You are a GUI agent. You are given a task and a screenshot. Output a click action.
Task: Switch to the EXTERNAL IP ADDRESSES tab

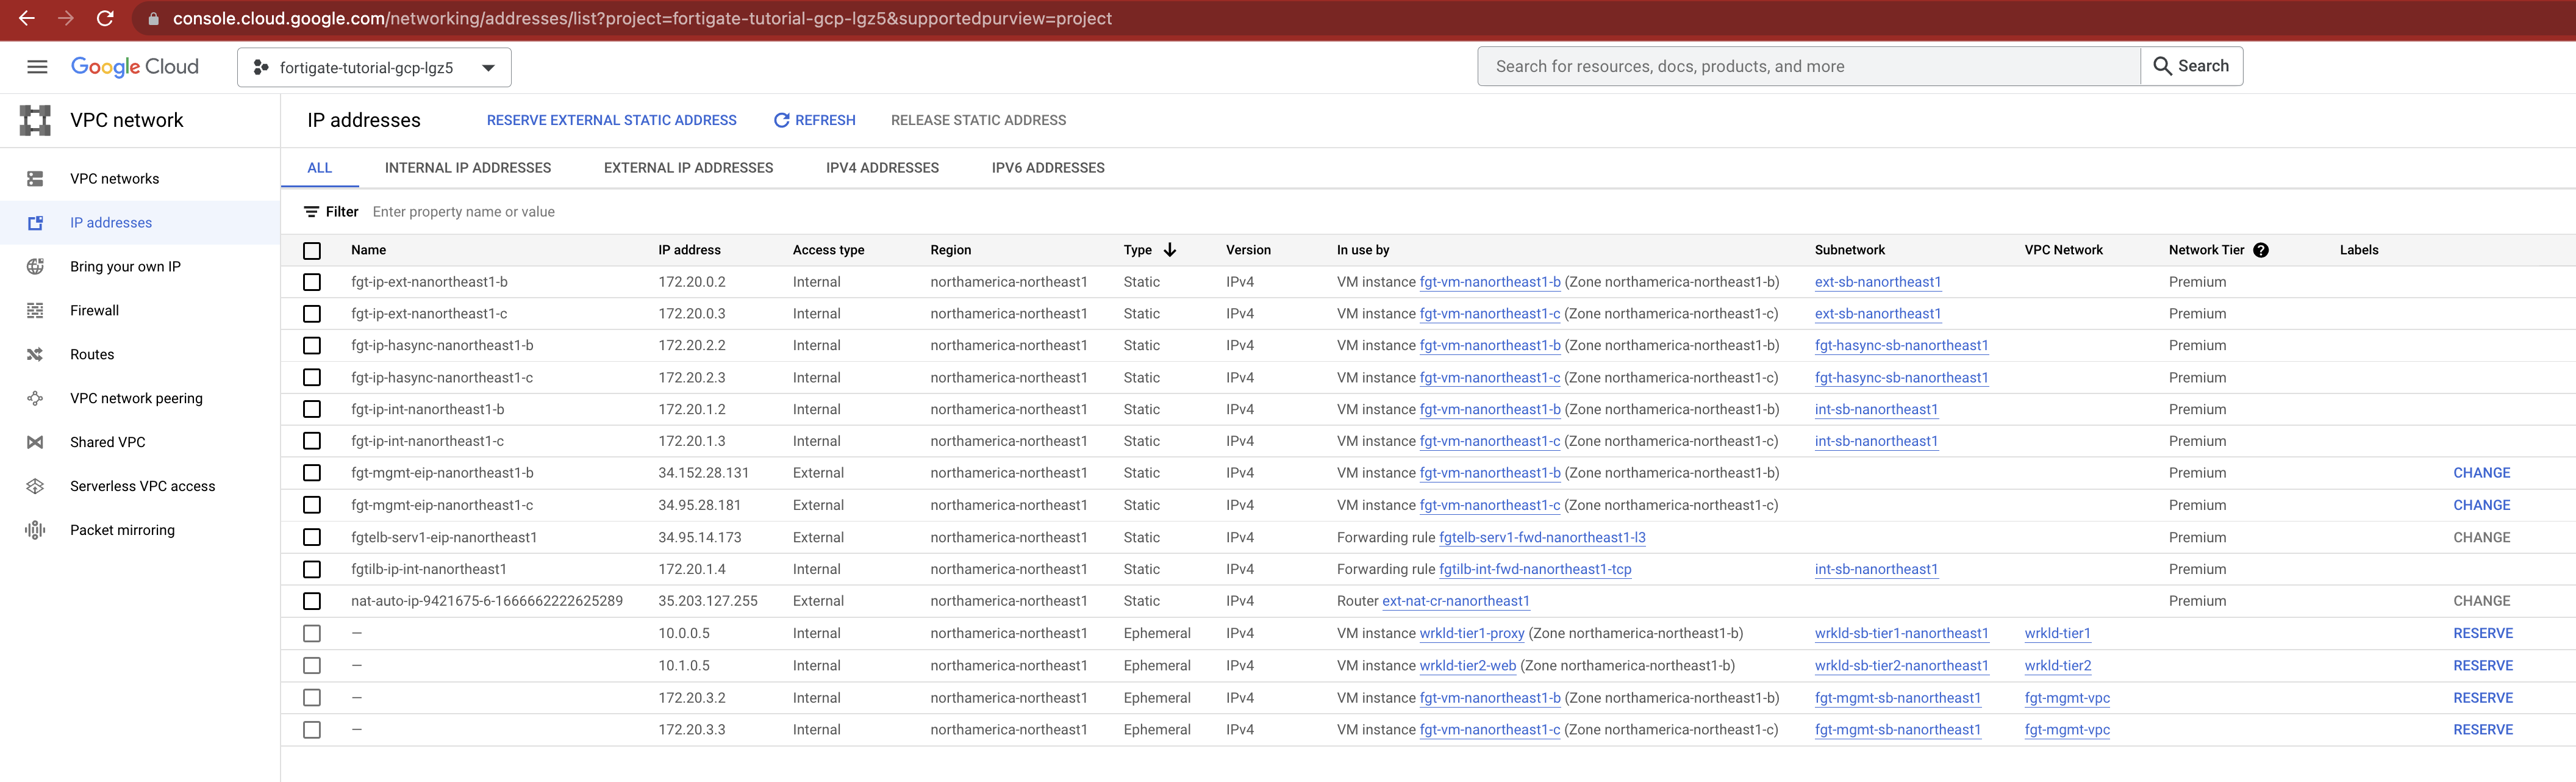click(x=688, y=167)
